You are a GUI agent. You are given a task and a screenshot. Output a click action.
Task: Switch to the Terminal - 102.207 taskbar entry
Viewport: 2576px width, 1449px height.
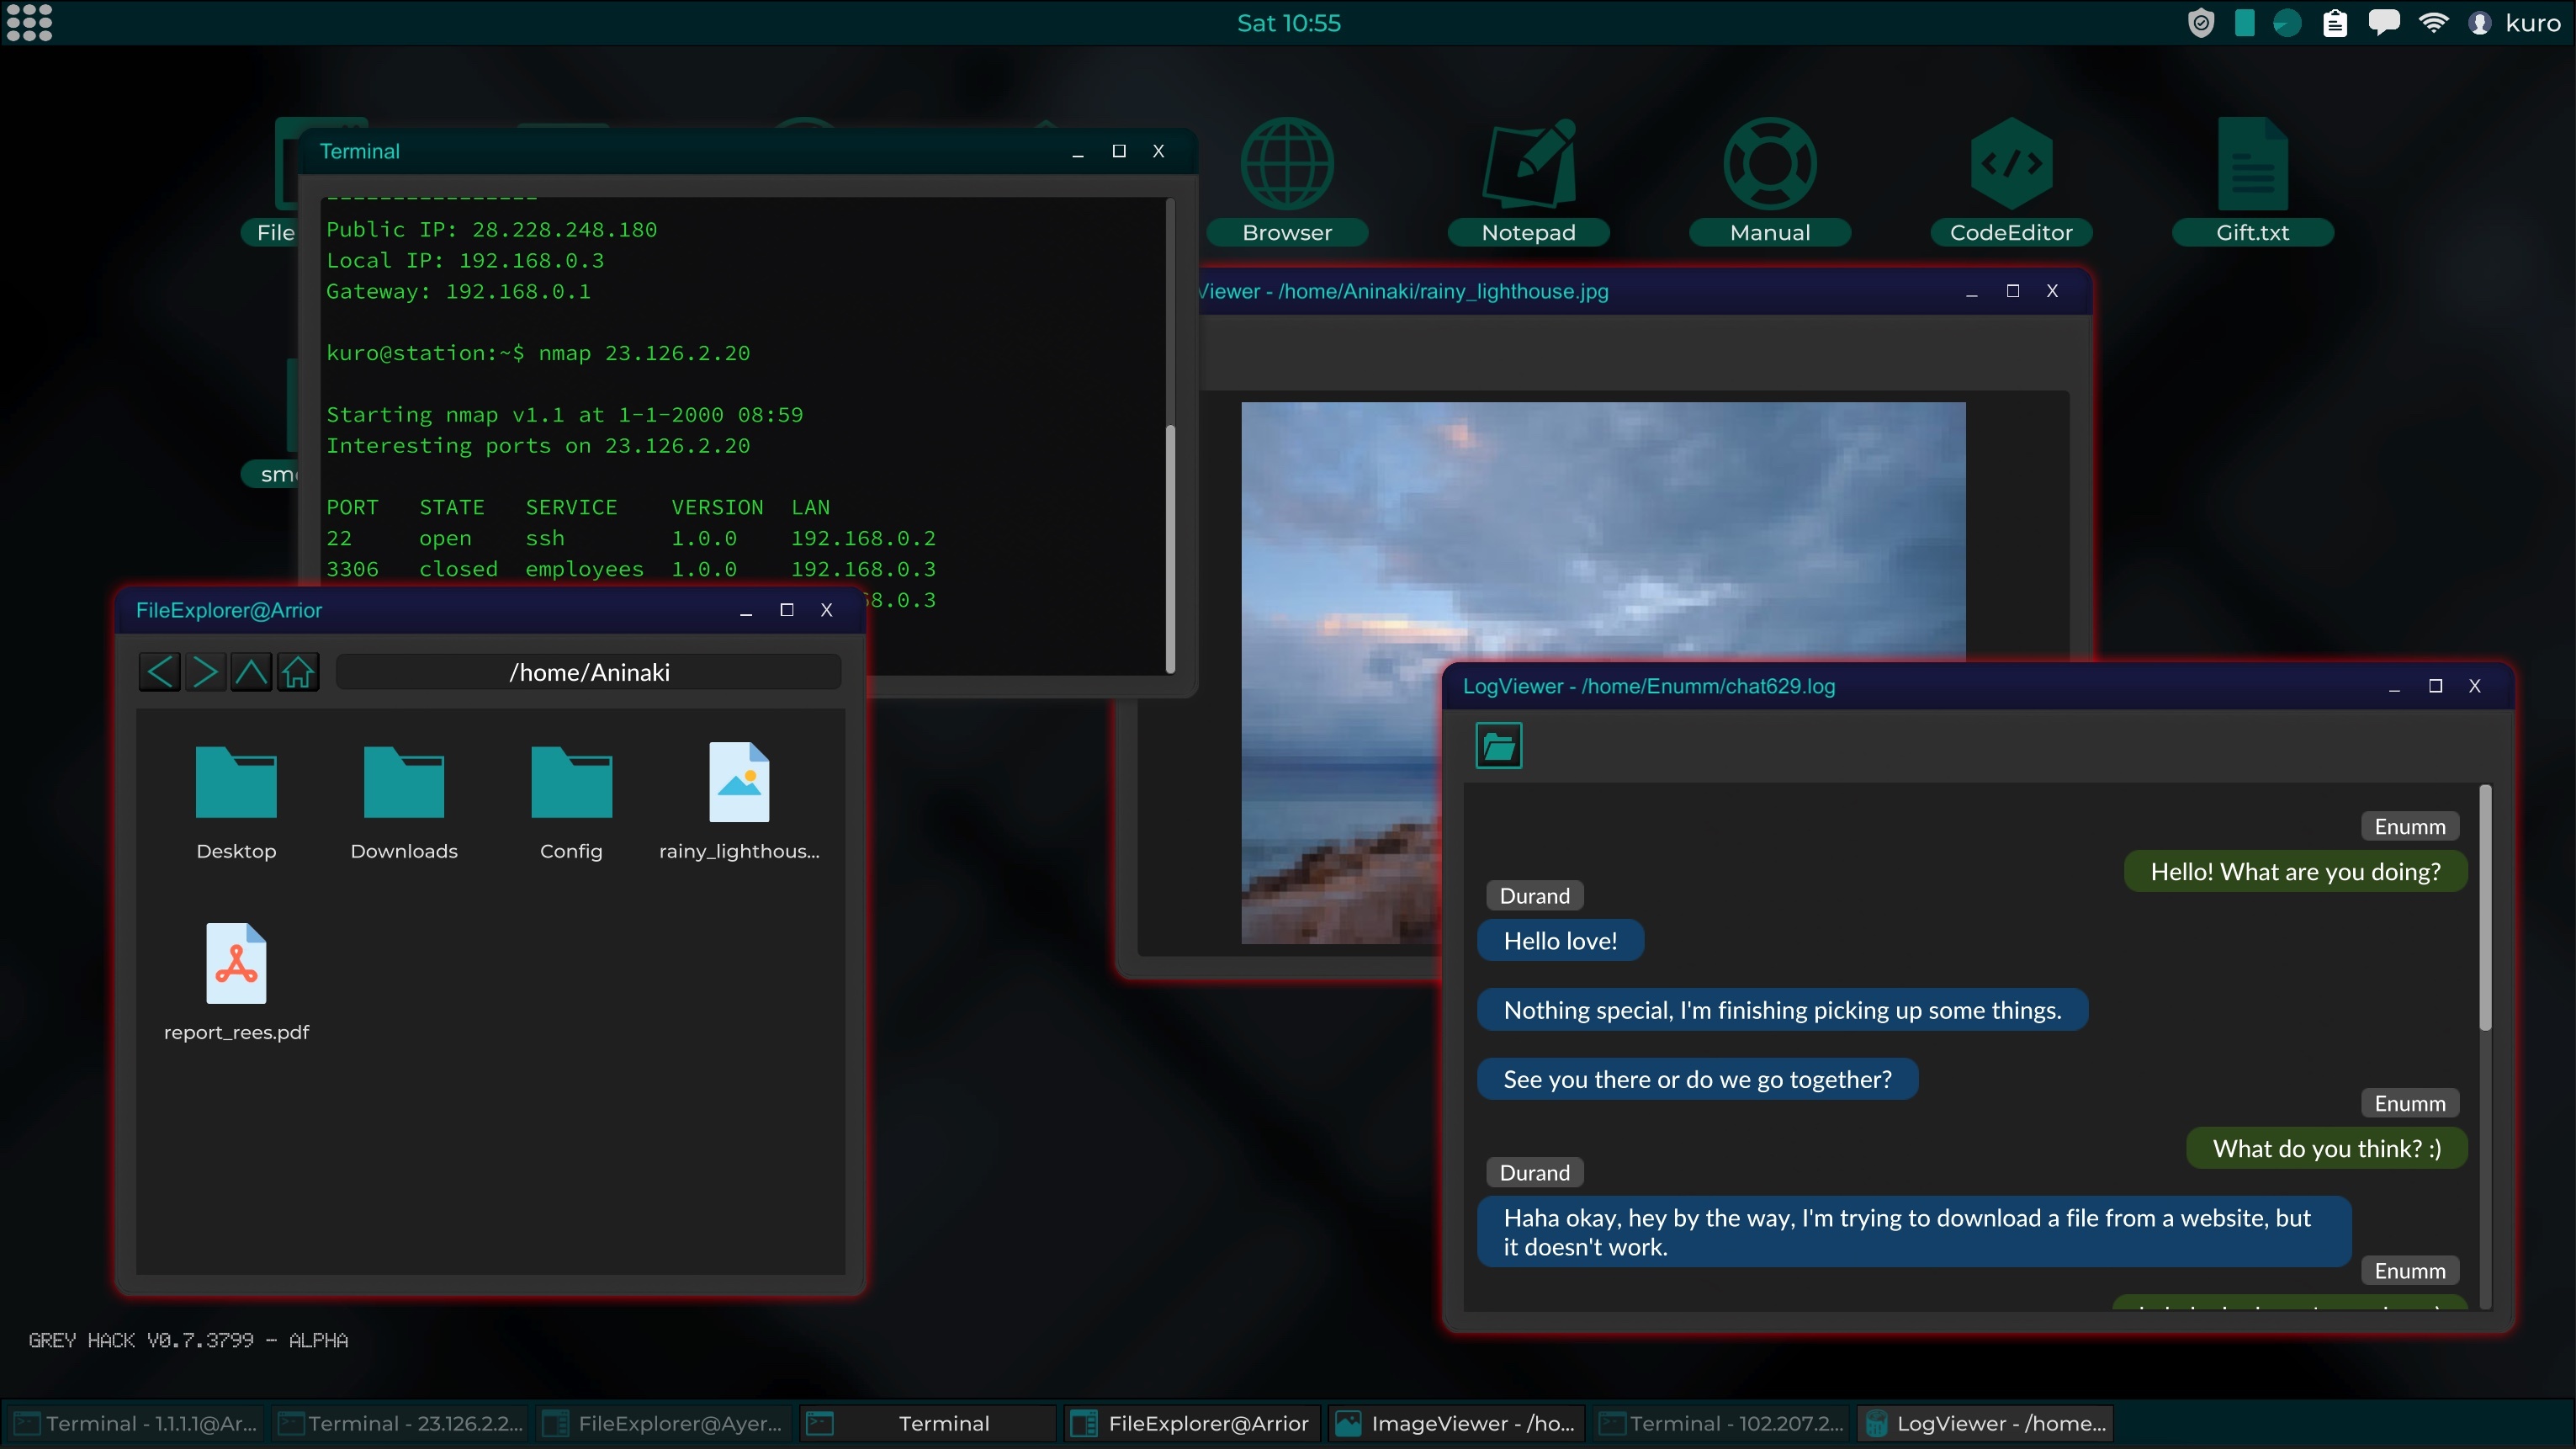pyautogui.click(x=1721, y=1423)
